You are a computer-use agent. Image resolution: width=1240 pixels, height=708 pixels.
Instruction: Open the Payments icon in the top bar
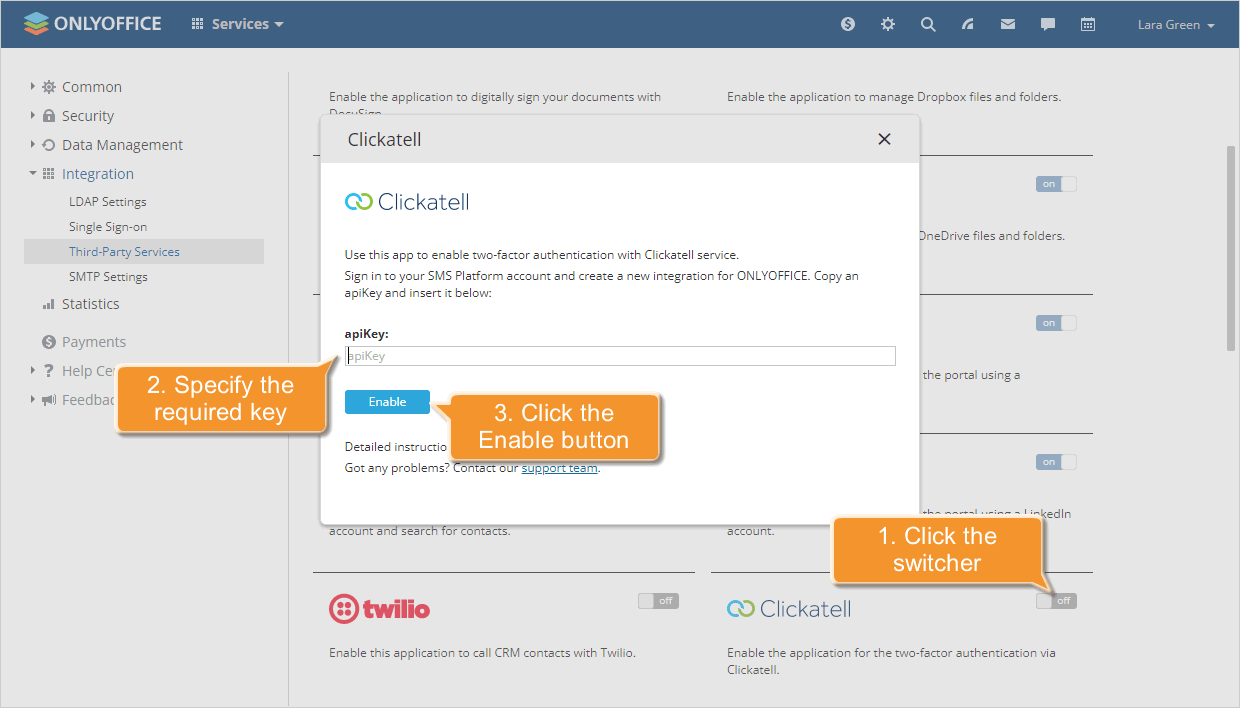point(847,23)
